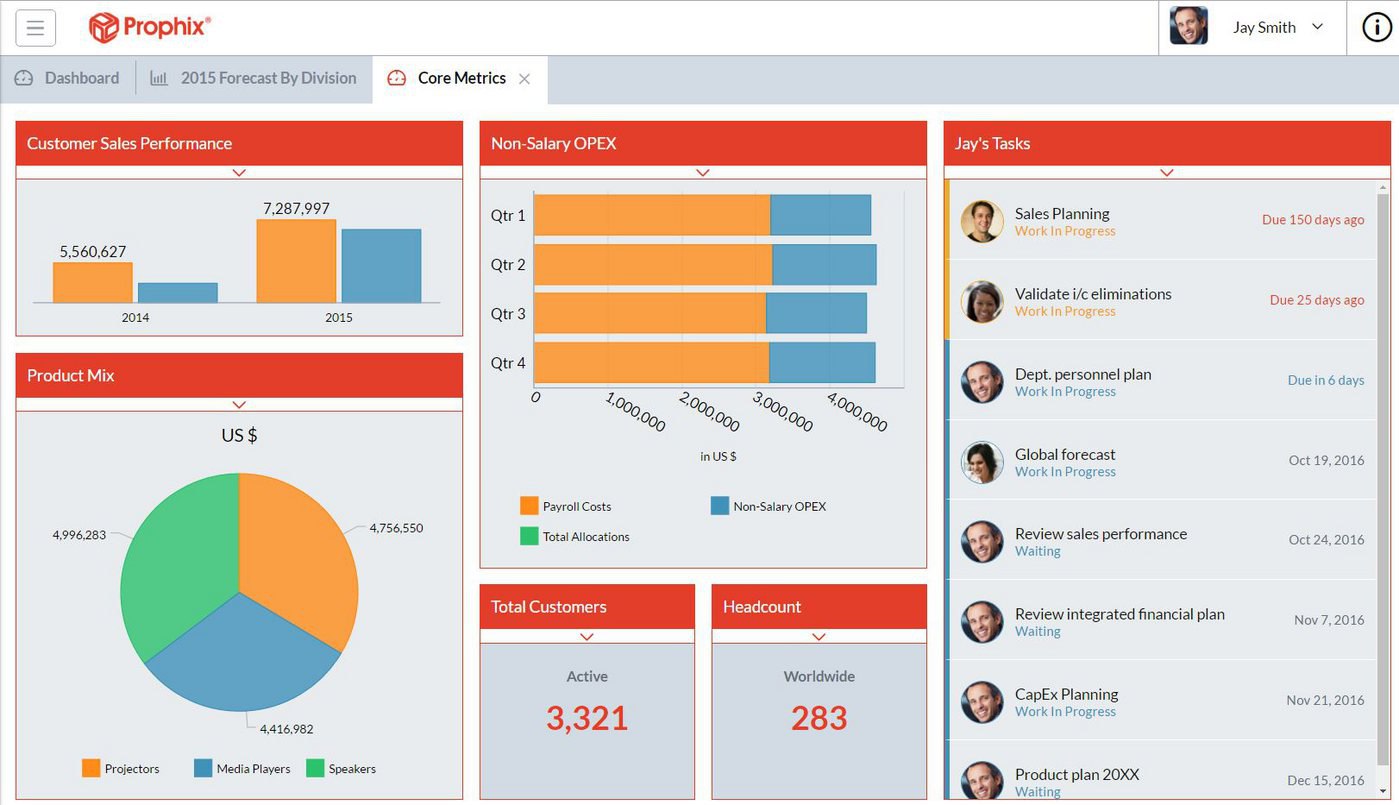Click Jay Smith's profile picture
This screenshot has height=805, width=1399.
point(1189,27)
